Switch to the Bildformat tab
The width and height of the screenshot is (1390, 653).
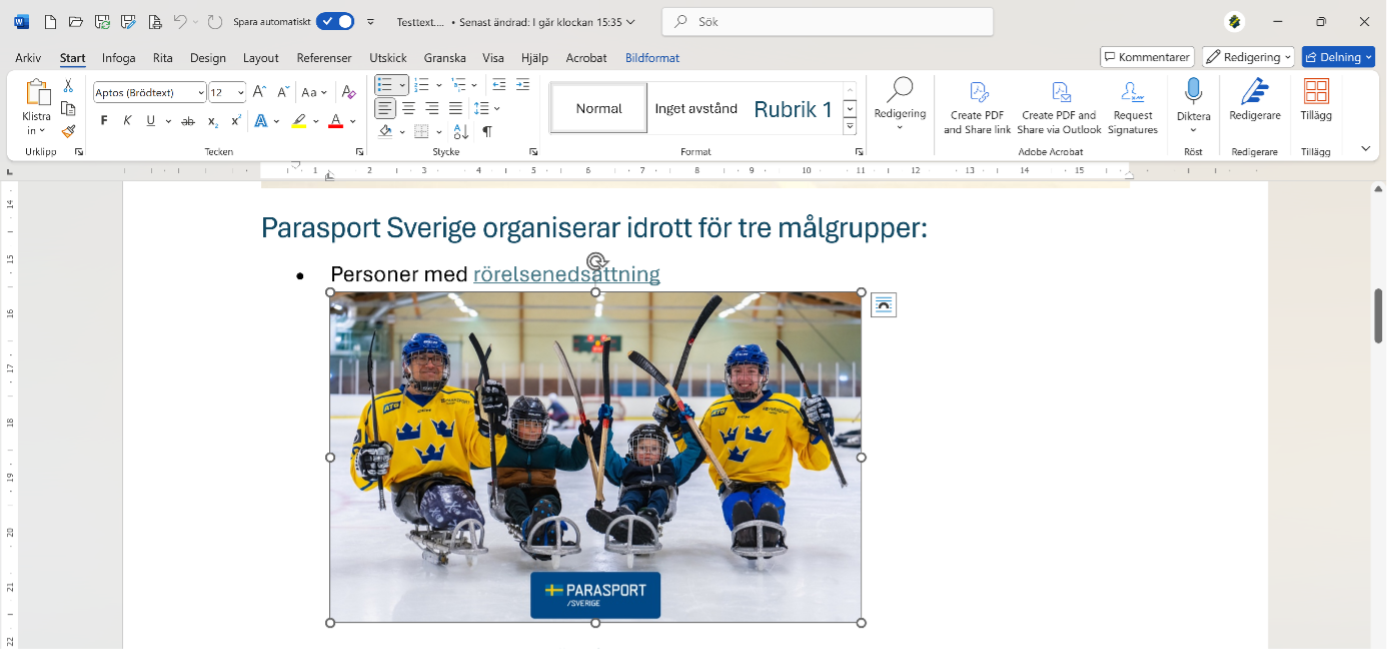click(x=652, y=58)
